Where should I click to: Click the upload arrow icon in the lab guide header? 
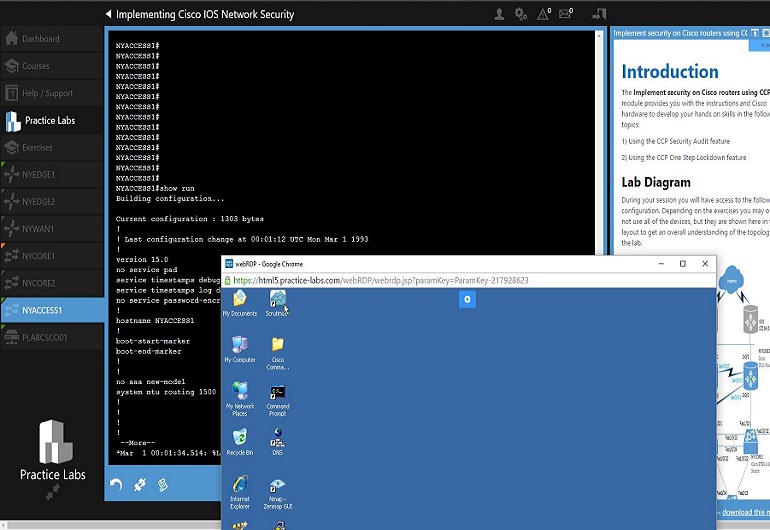755,33
